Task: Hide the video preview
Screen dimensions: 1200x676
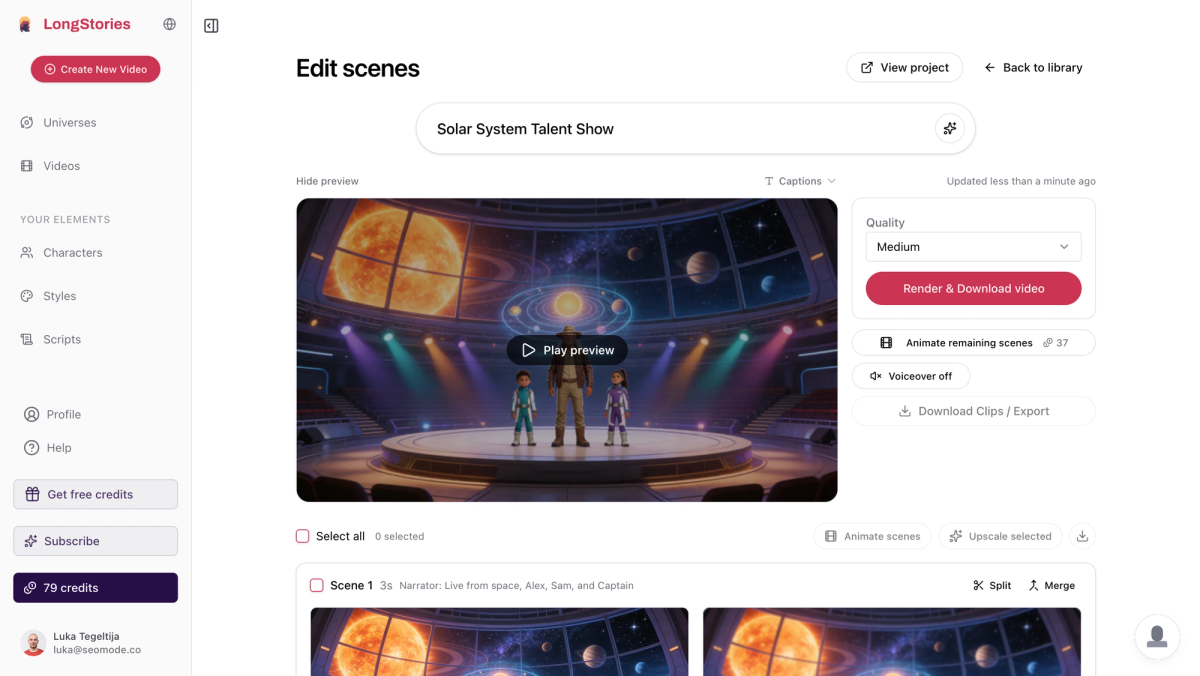Action: 327,181
